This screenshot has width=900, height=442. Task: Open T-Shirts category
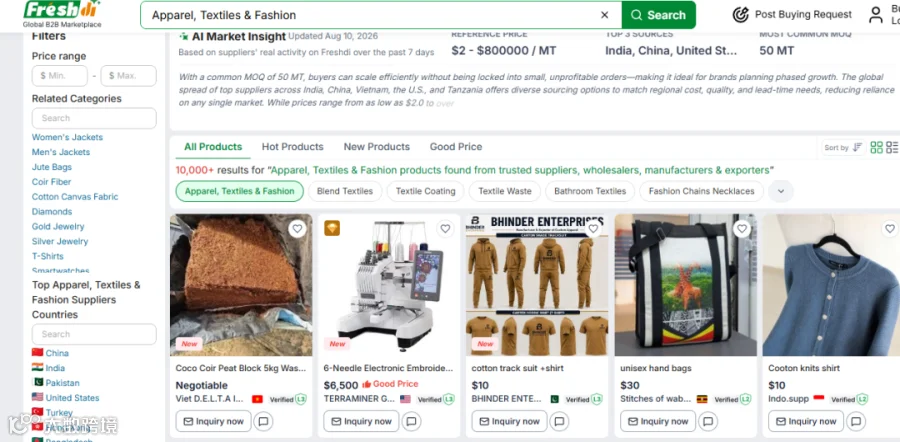click(48, 257)
